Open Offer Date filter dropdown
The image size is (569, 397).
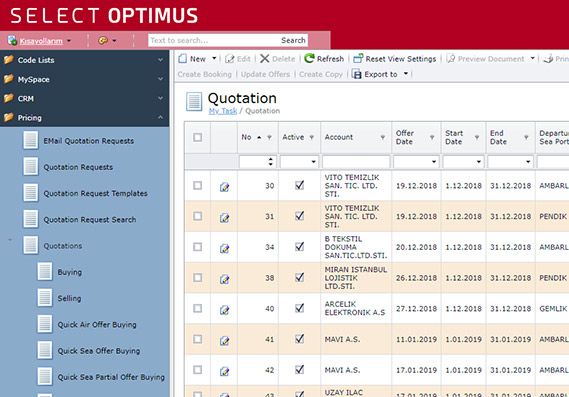click(434, 162)
